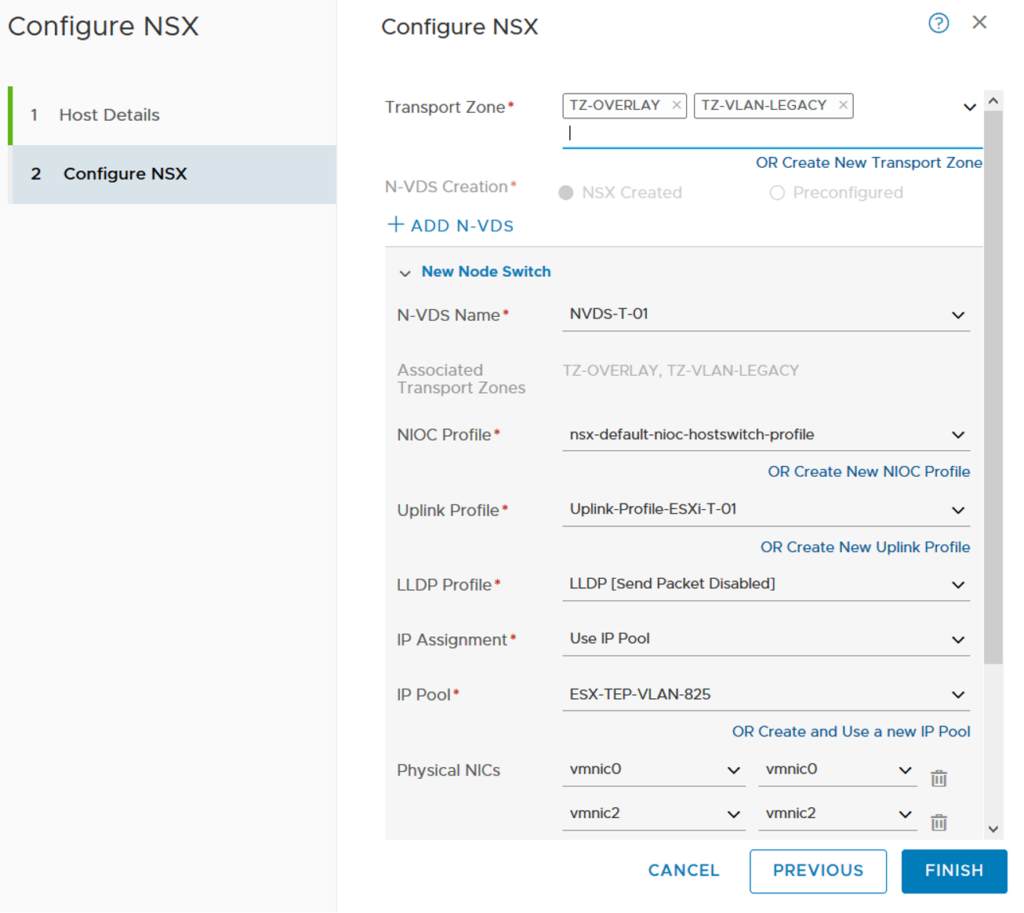Viewport: 1024px width, 913px height.
Task: Select the Preconfigured radio option
Action: (x=776, y=193)
